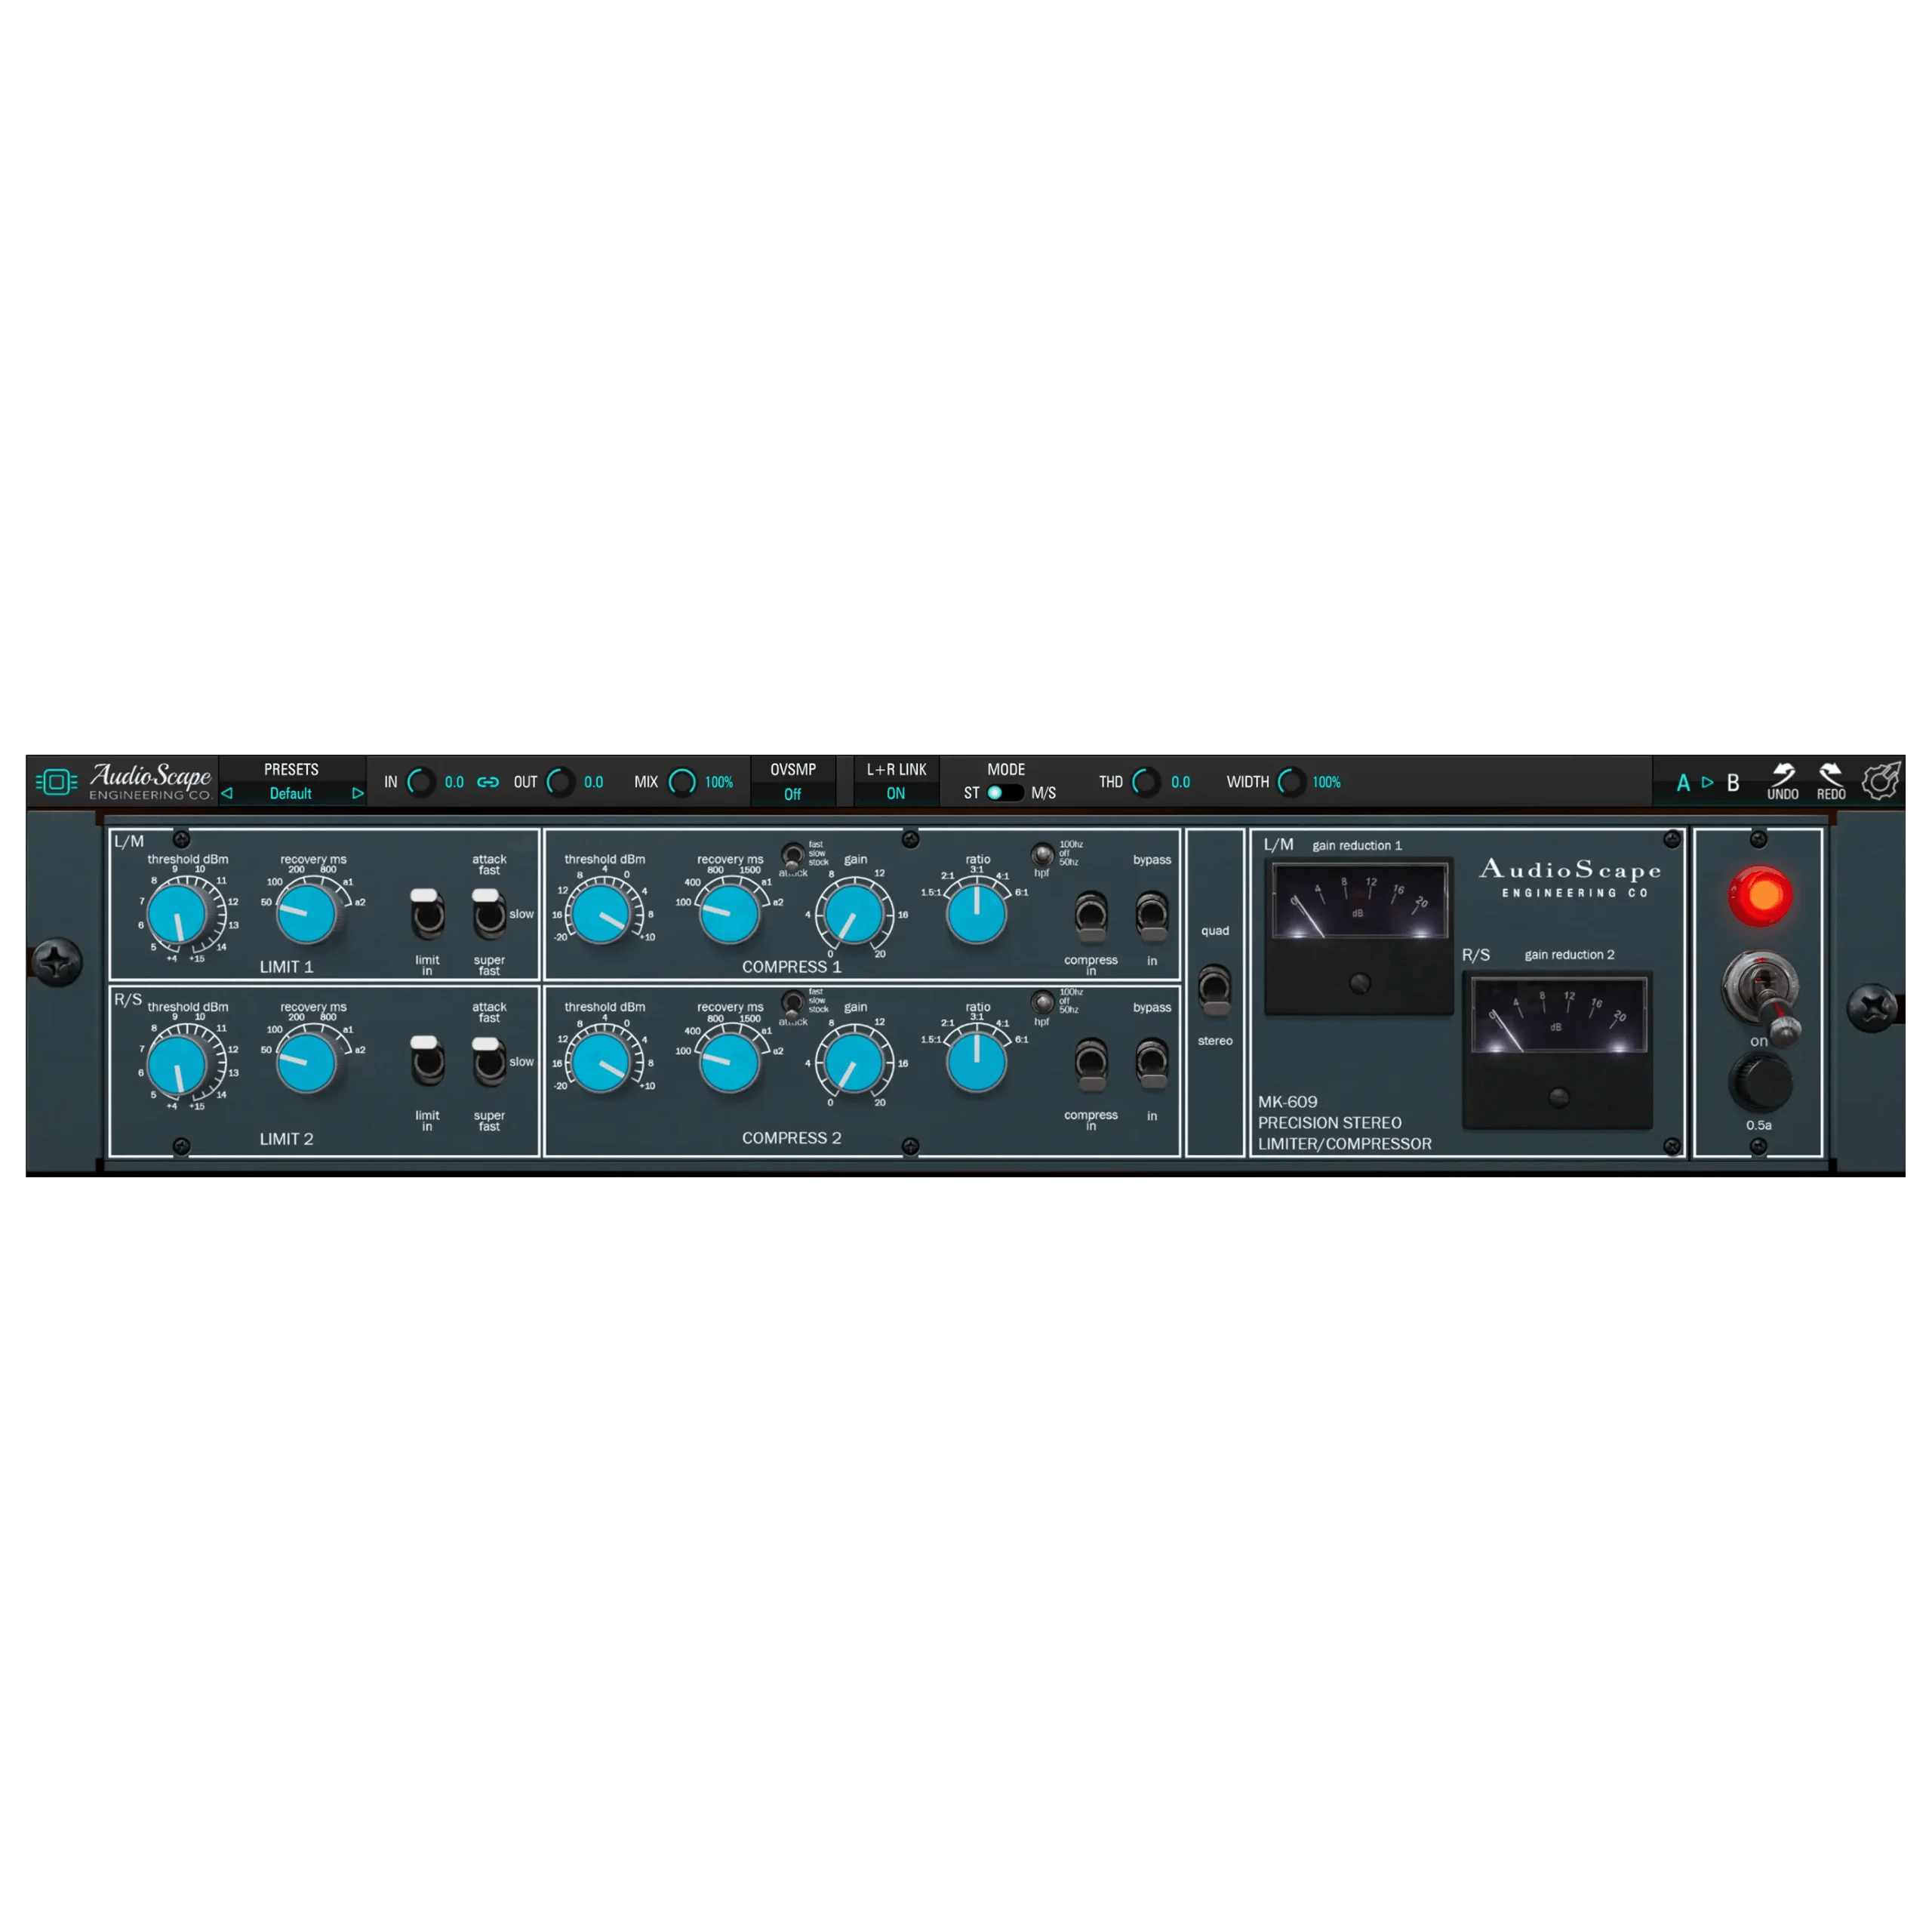This screenshot has height=1932, width=1932.
Task: Click the COMPRESS 1 threshold dBm knob
Action: [601, 914]
